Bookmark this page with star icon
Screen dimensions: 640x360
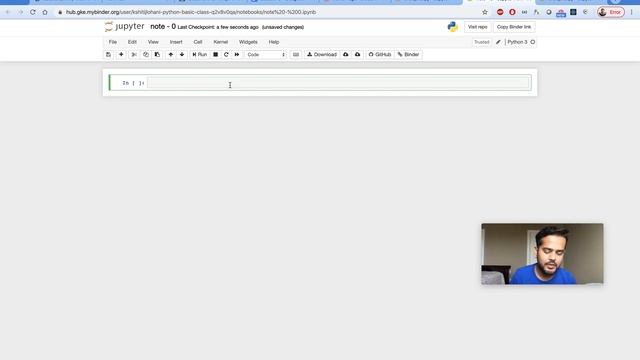[485, 12]
